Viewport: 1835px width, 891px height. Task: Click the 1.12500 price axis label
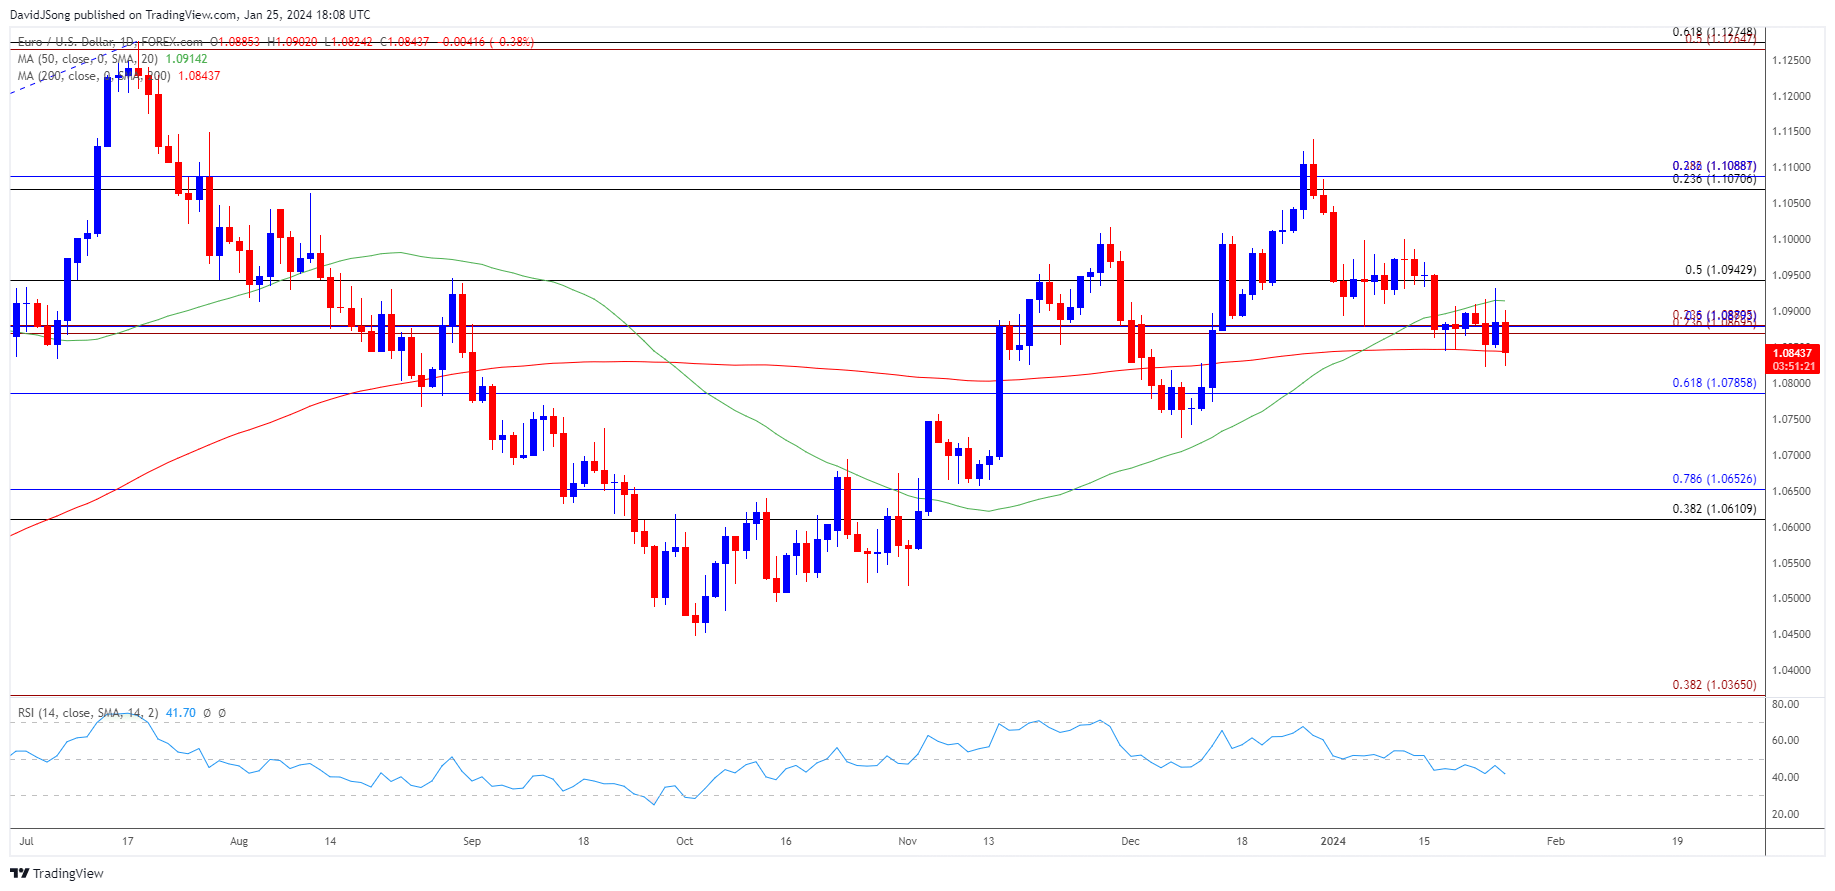tap(1791, 61)
